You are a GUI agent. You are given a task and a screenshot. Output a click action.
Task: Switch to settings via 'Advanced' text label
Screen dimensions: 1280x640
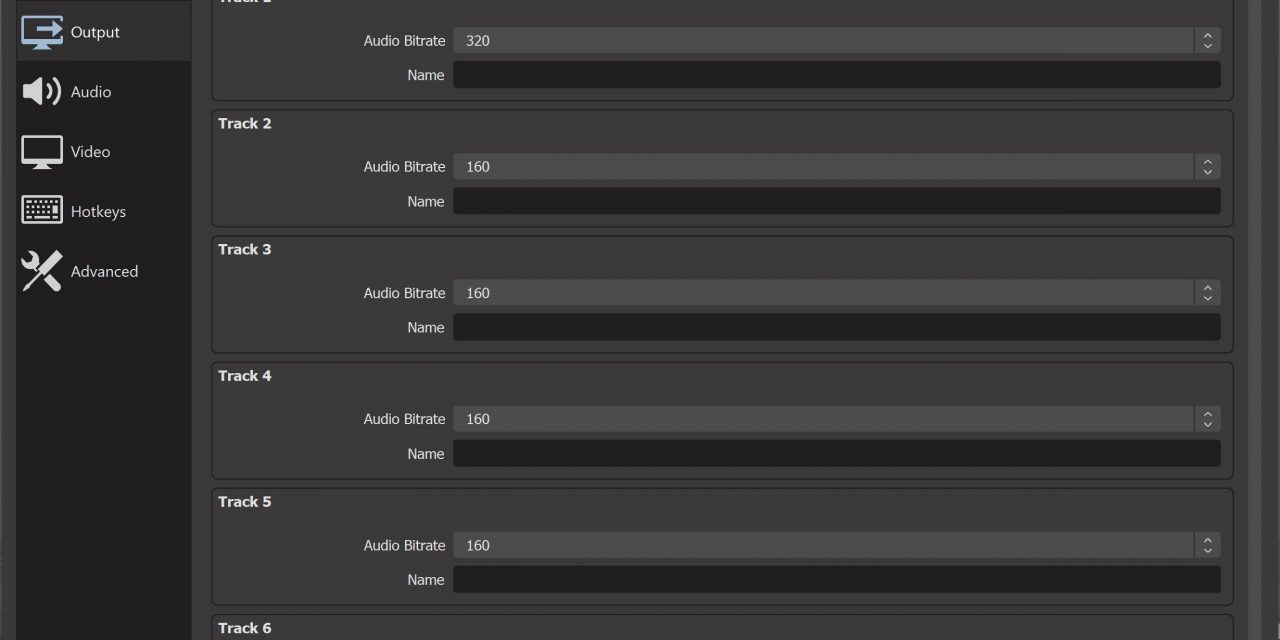(104, 272)
